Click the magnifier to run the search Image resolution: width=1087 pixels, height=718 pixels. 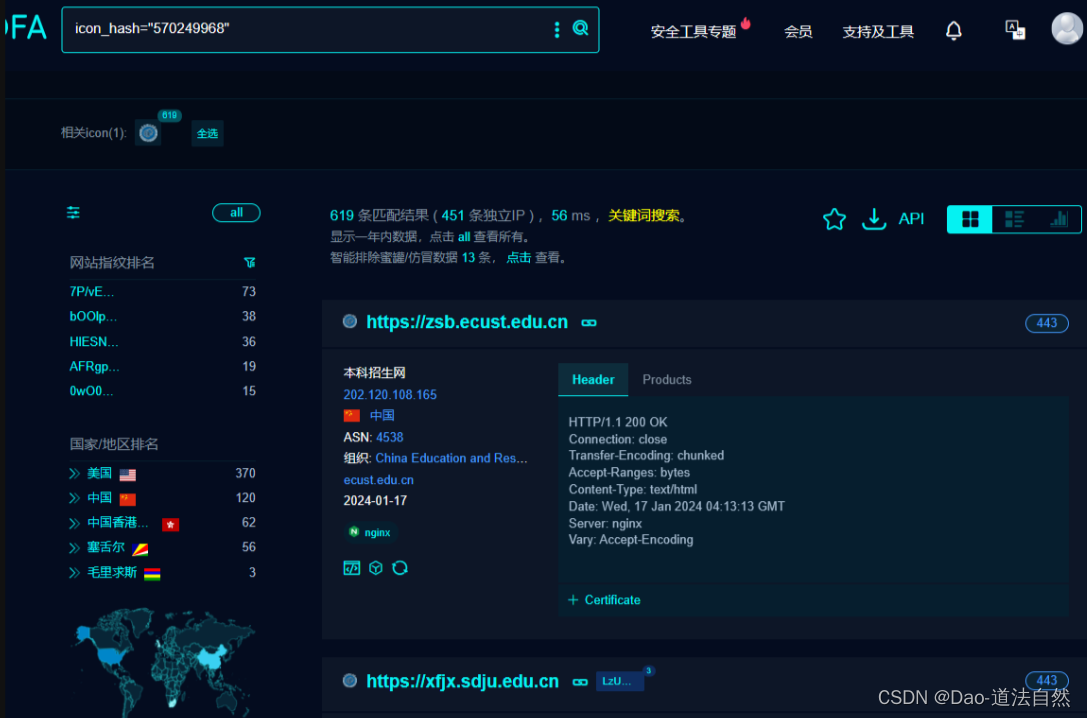[x=580, y=30]
